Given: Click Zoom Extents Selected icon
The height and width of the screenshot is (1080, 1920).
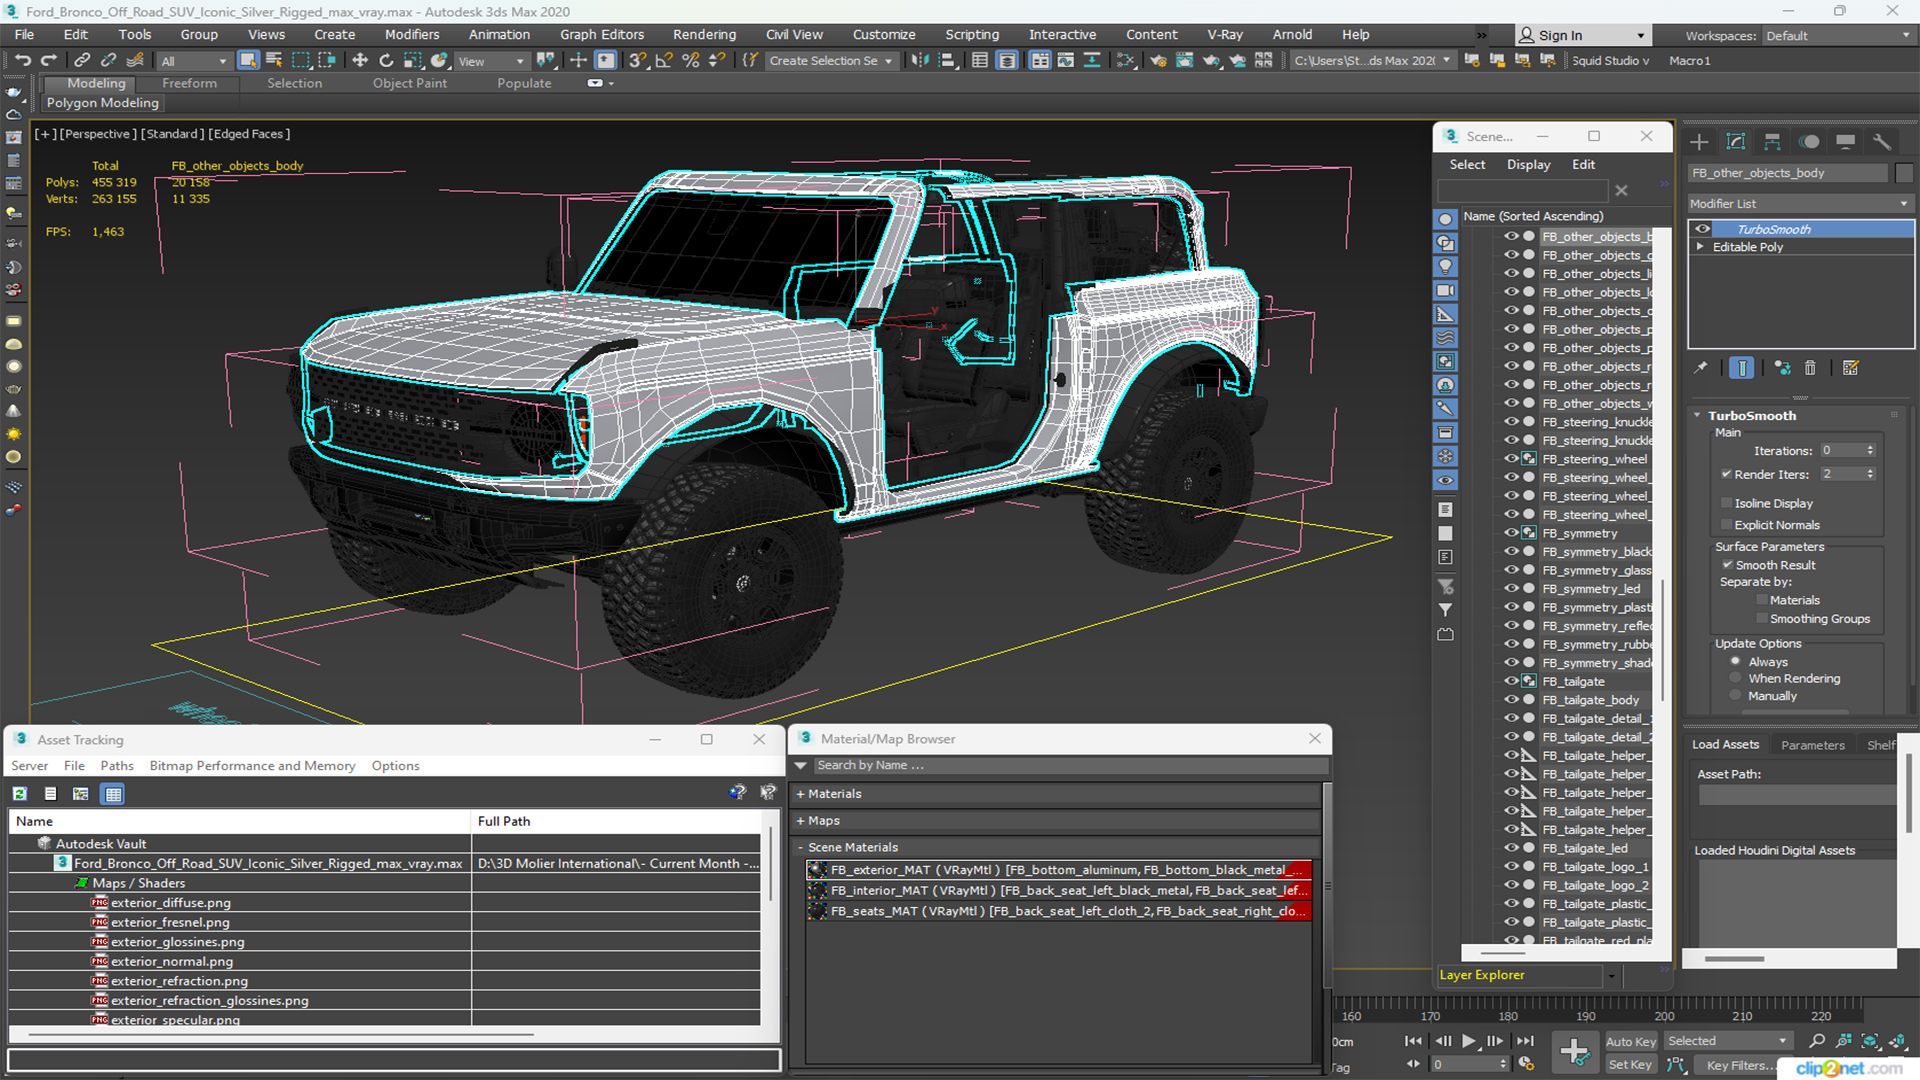Looking at the screenshot, I should (1870, 1041).
